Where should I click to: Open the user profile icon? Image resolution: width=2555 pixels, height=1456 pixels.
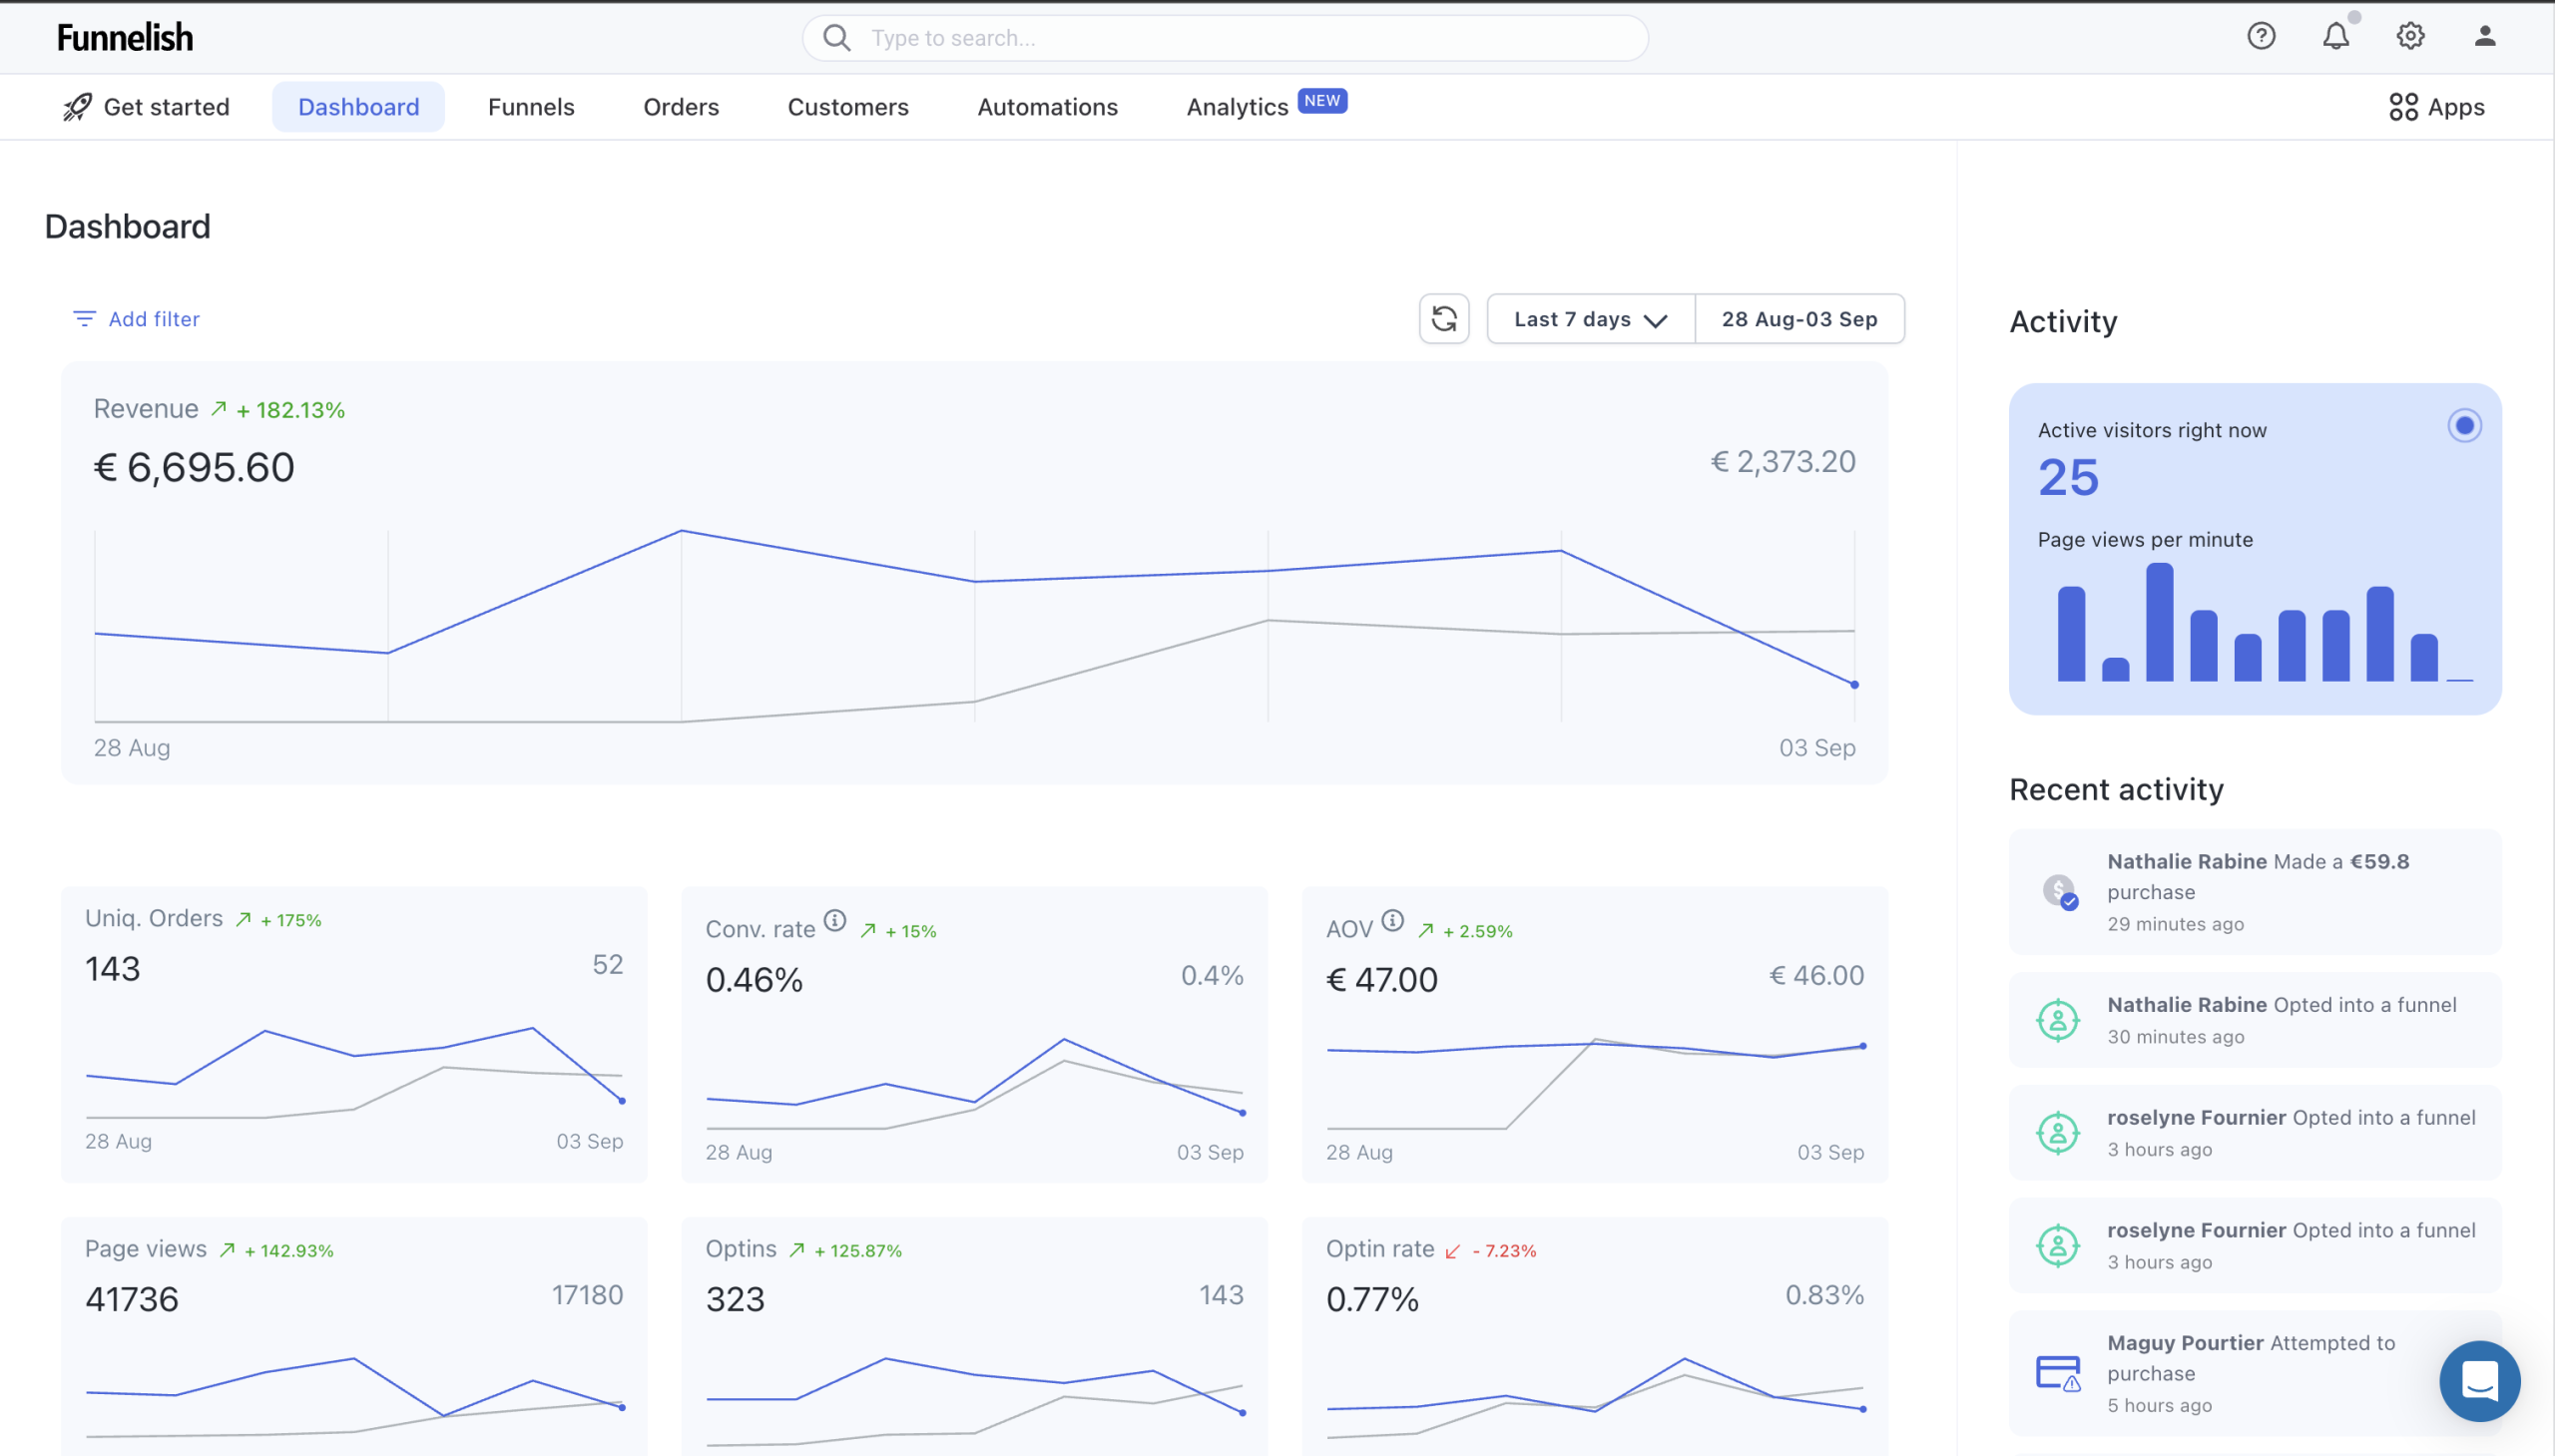pos(2484,37)
